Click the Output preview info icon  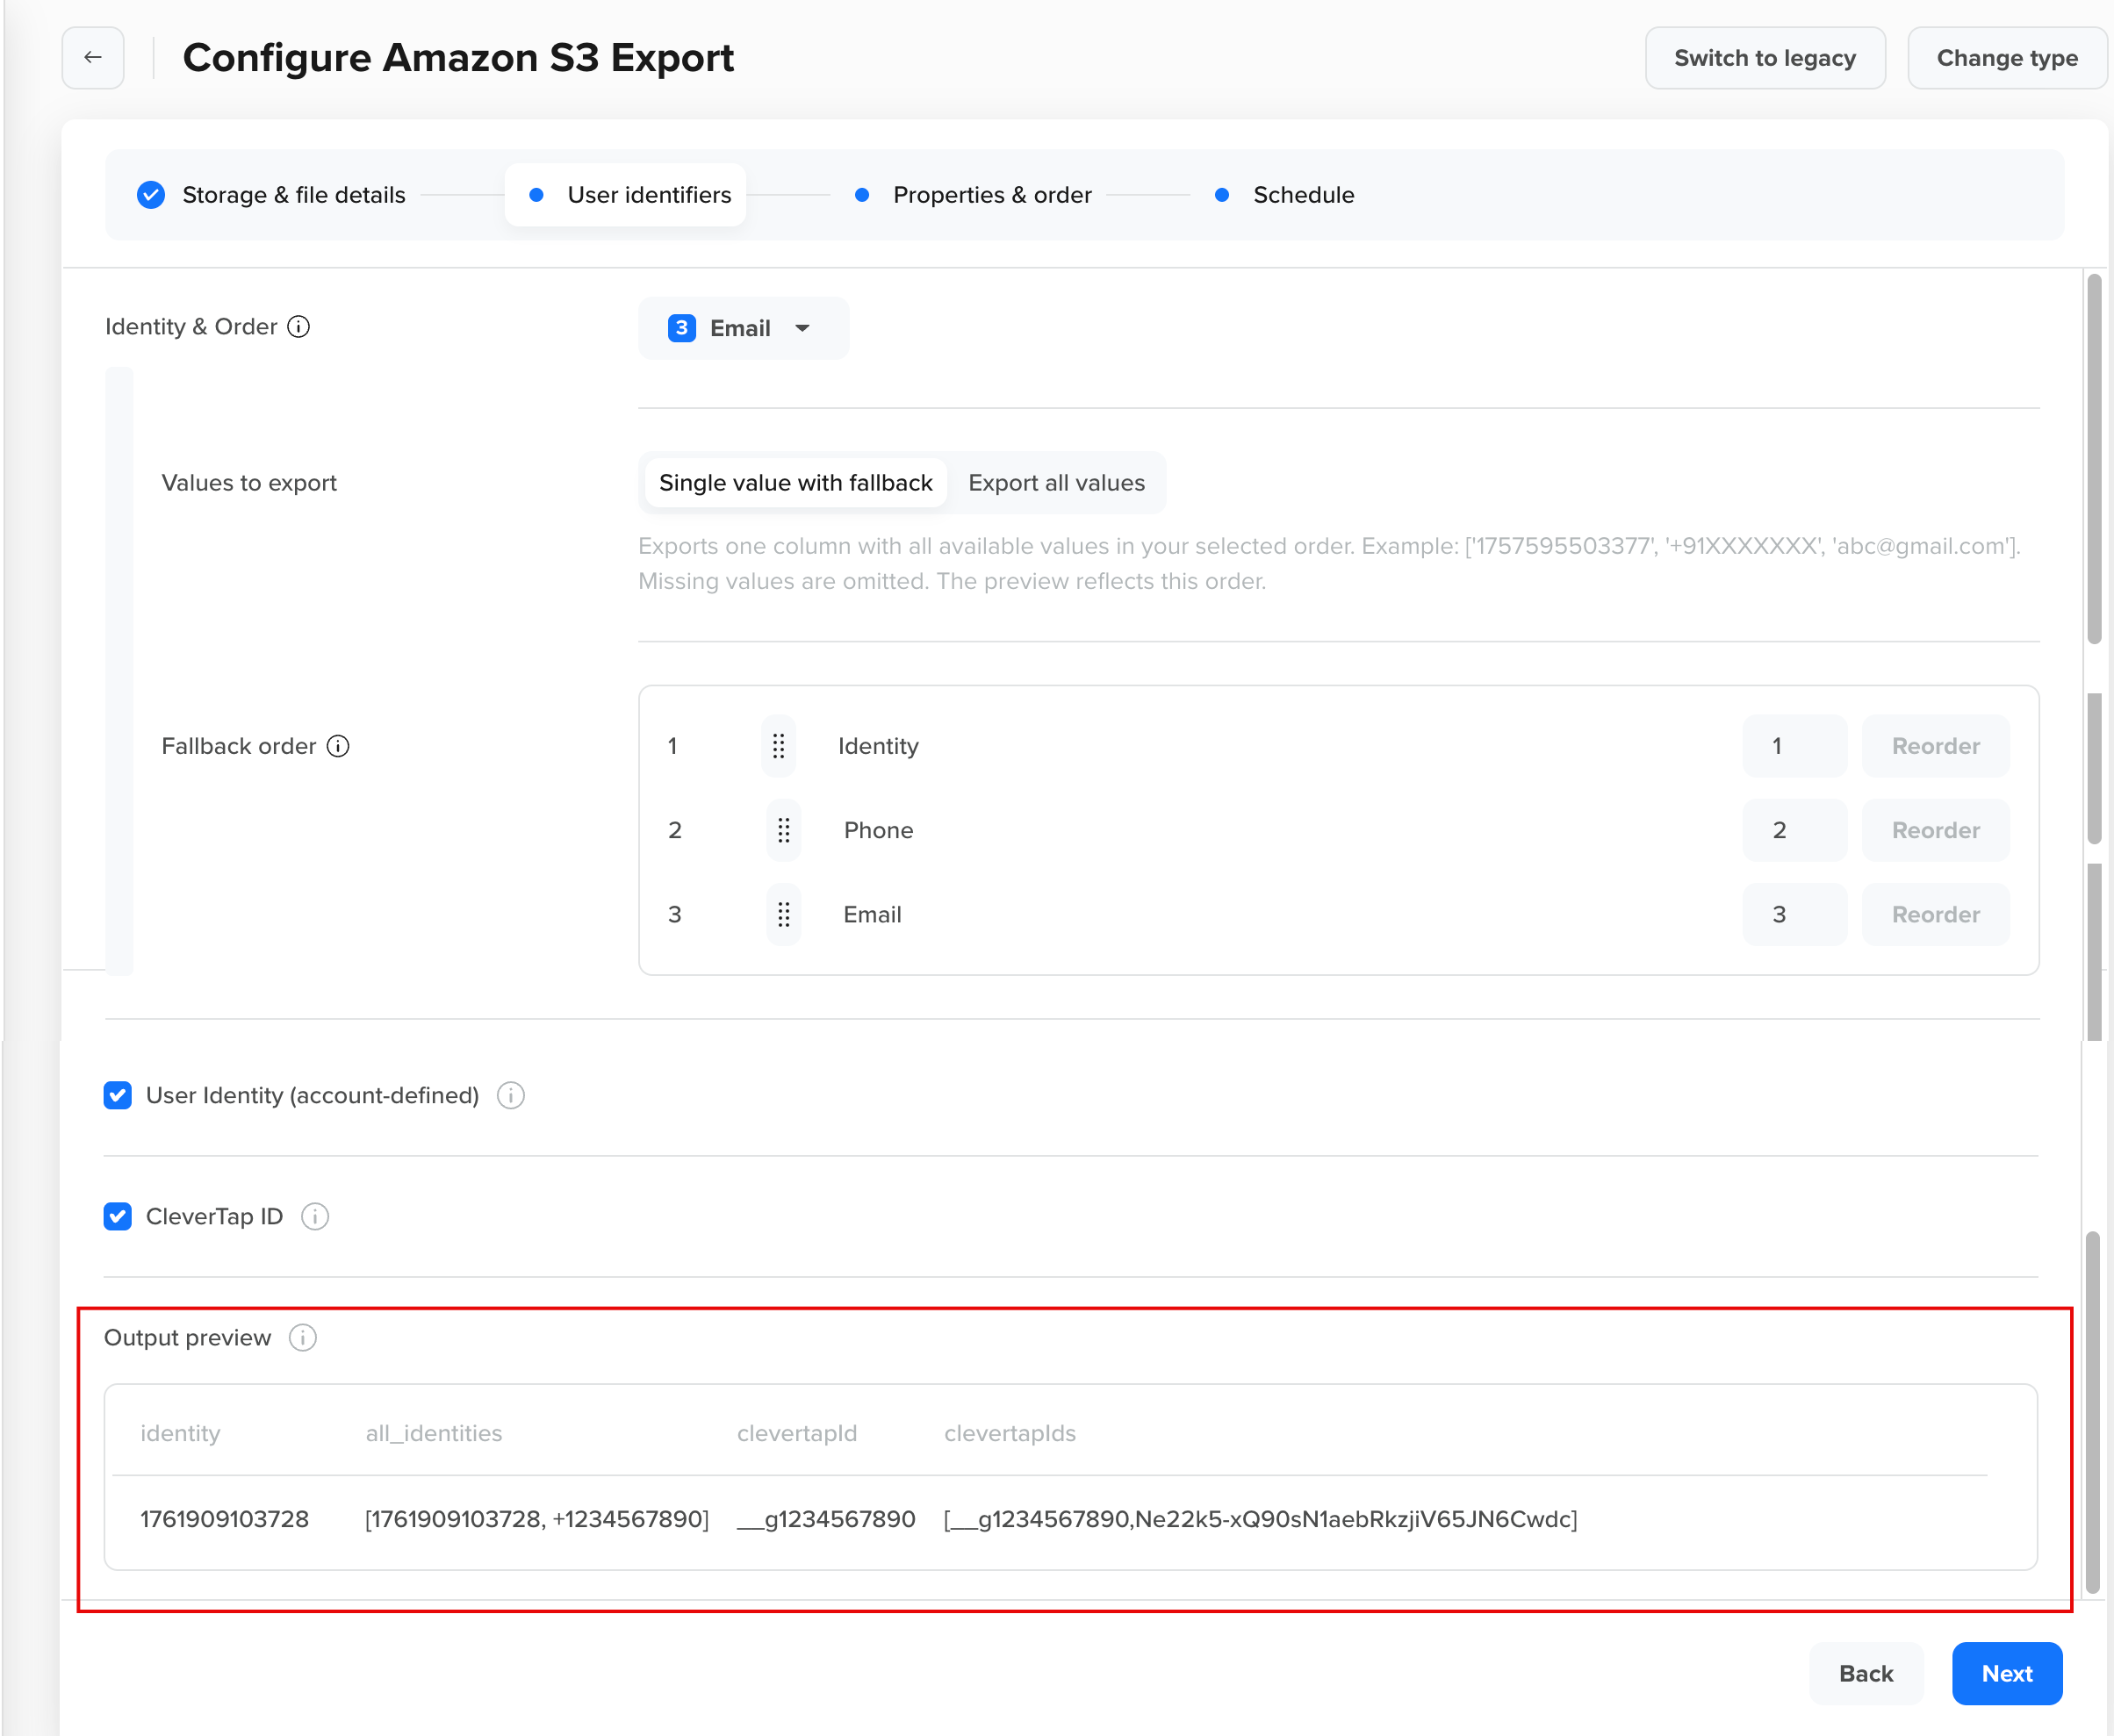[303, 1338]
